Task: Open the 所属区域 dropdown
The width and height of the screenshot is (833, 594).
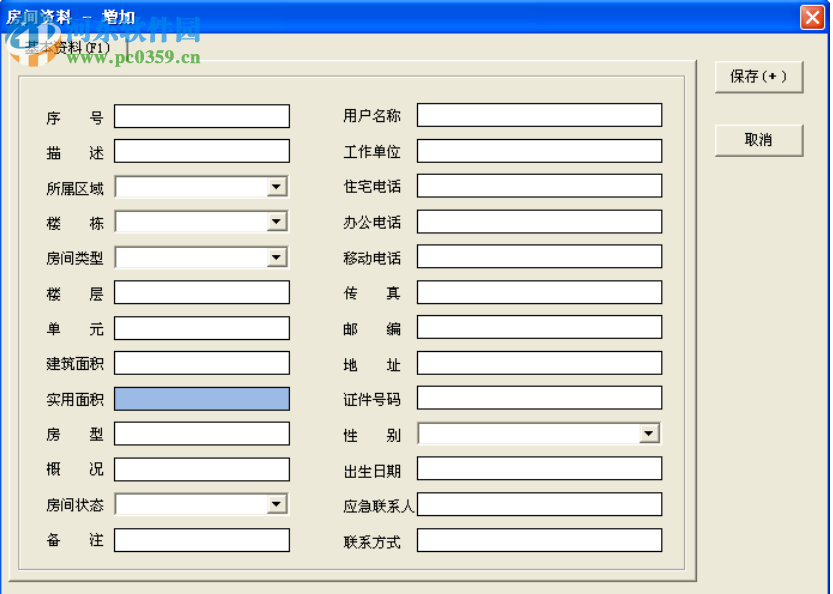Action: (x=278, y=186)
